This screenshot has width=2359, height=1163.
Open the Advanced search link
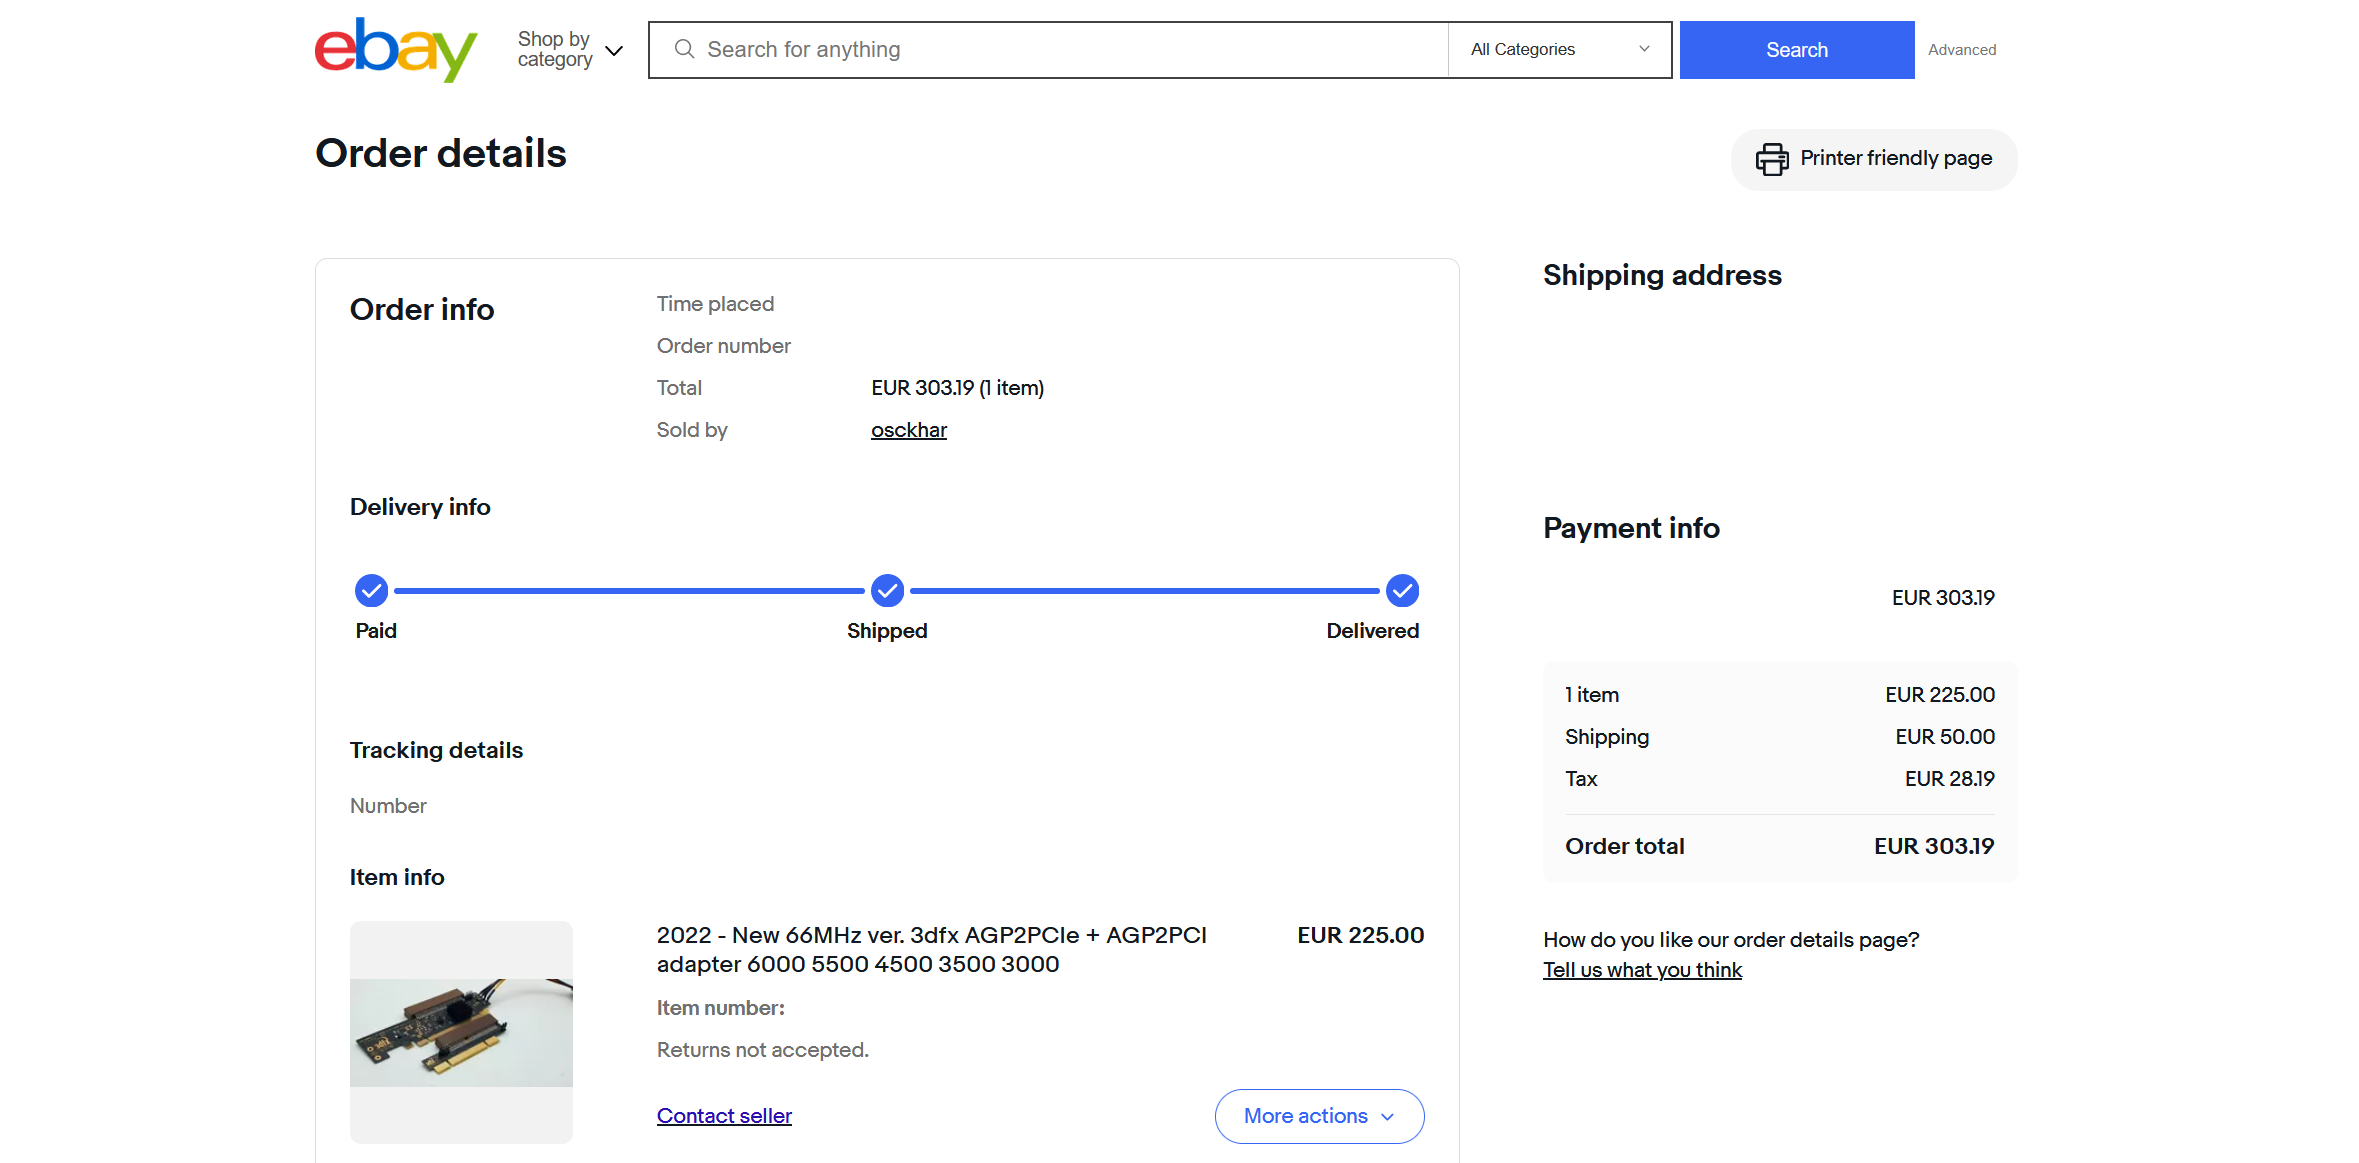click(x=1961, y=49)
